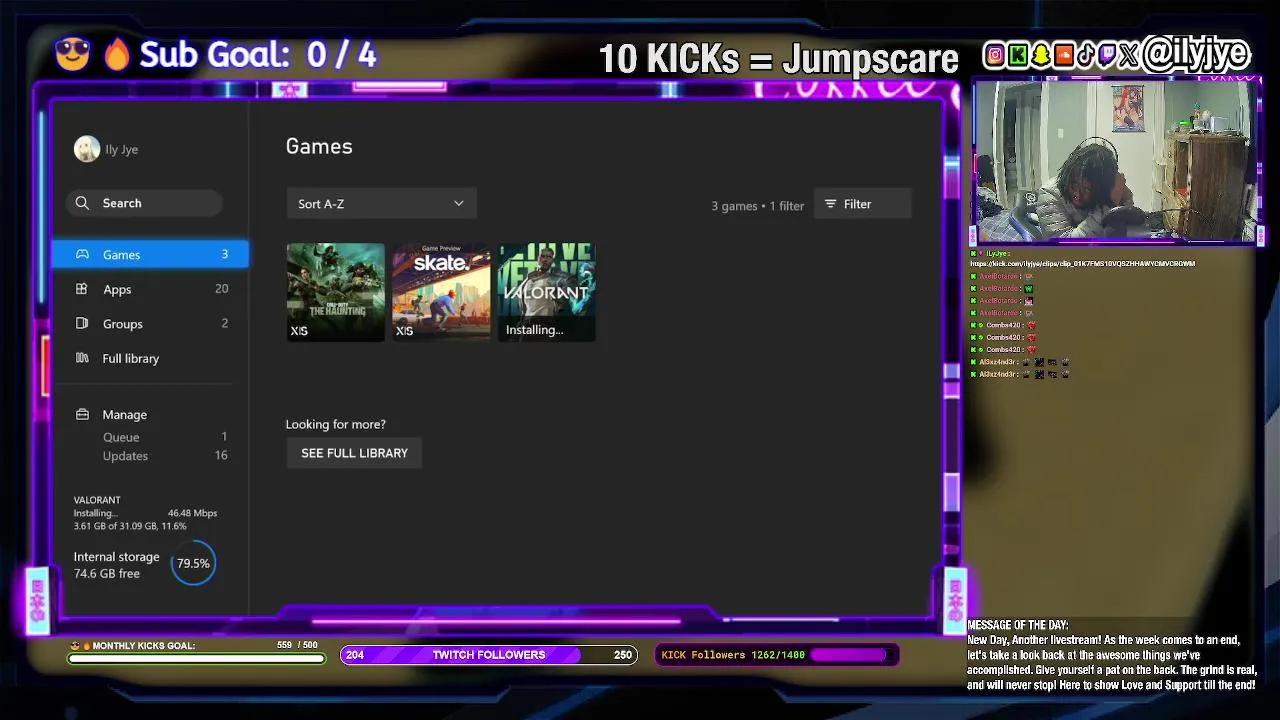Image resolution: width=1280 pixels, height=720 pixels.
Task: Click "74.6 GB free" text
Action: [106, 574]
